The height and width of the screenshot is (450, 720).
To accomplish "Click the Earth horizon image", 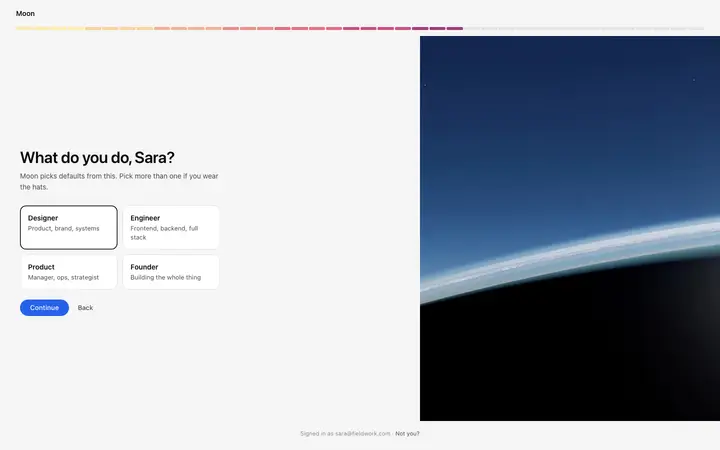I will click(570, 228).
